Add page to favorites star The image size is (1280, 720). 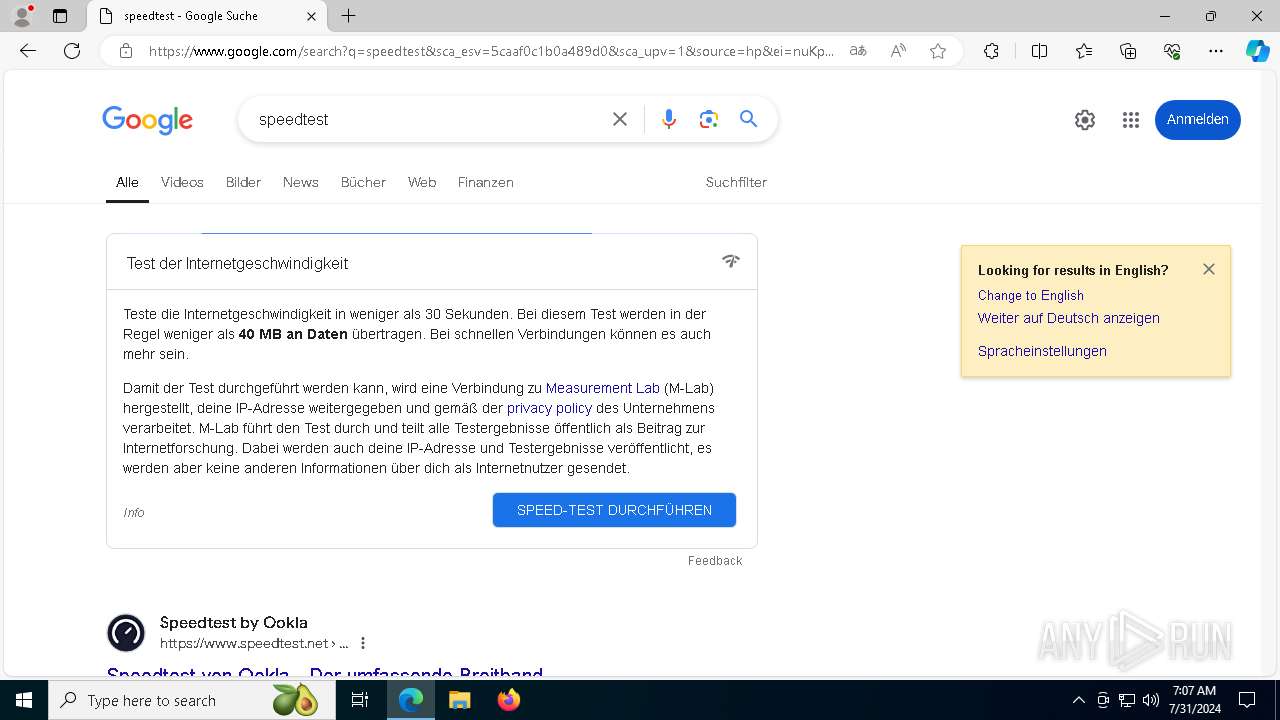(x=938, y=51)
